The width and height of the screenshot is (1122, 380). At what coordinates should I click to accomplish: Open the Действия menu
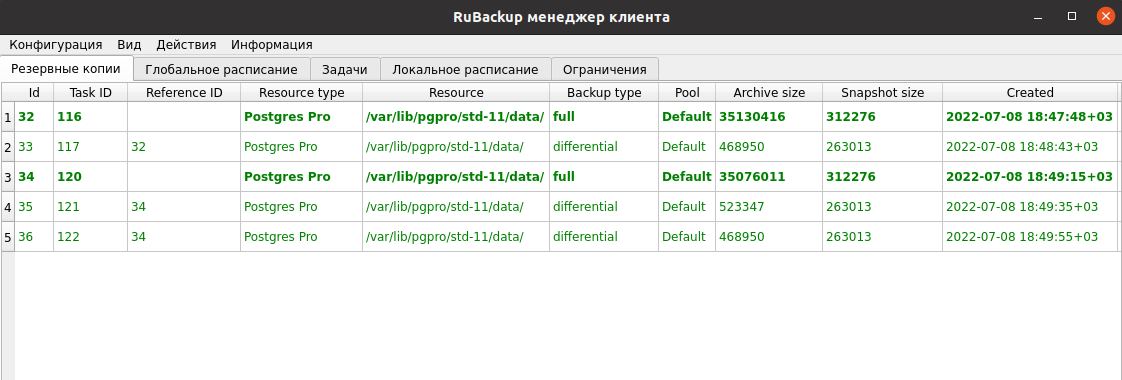pyautogui.click(x=186, y=44)
